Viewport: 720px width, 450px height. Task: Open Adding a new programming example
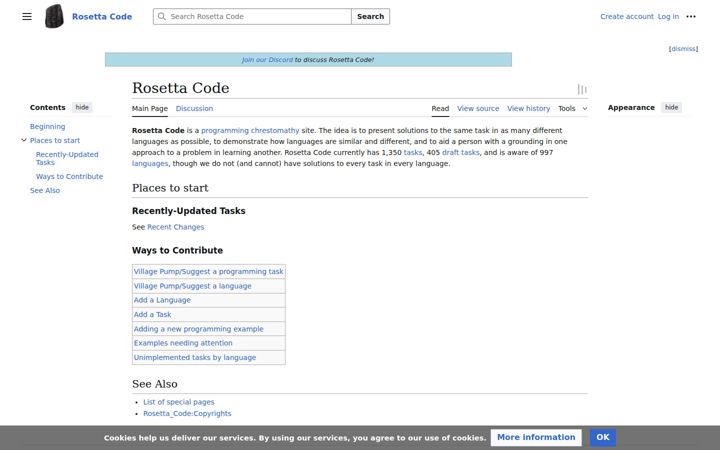[198, 329]
